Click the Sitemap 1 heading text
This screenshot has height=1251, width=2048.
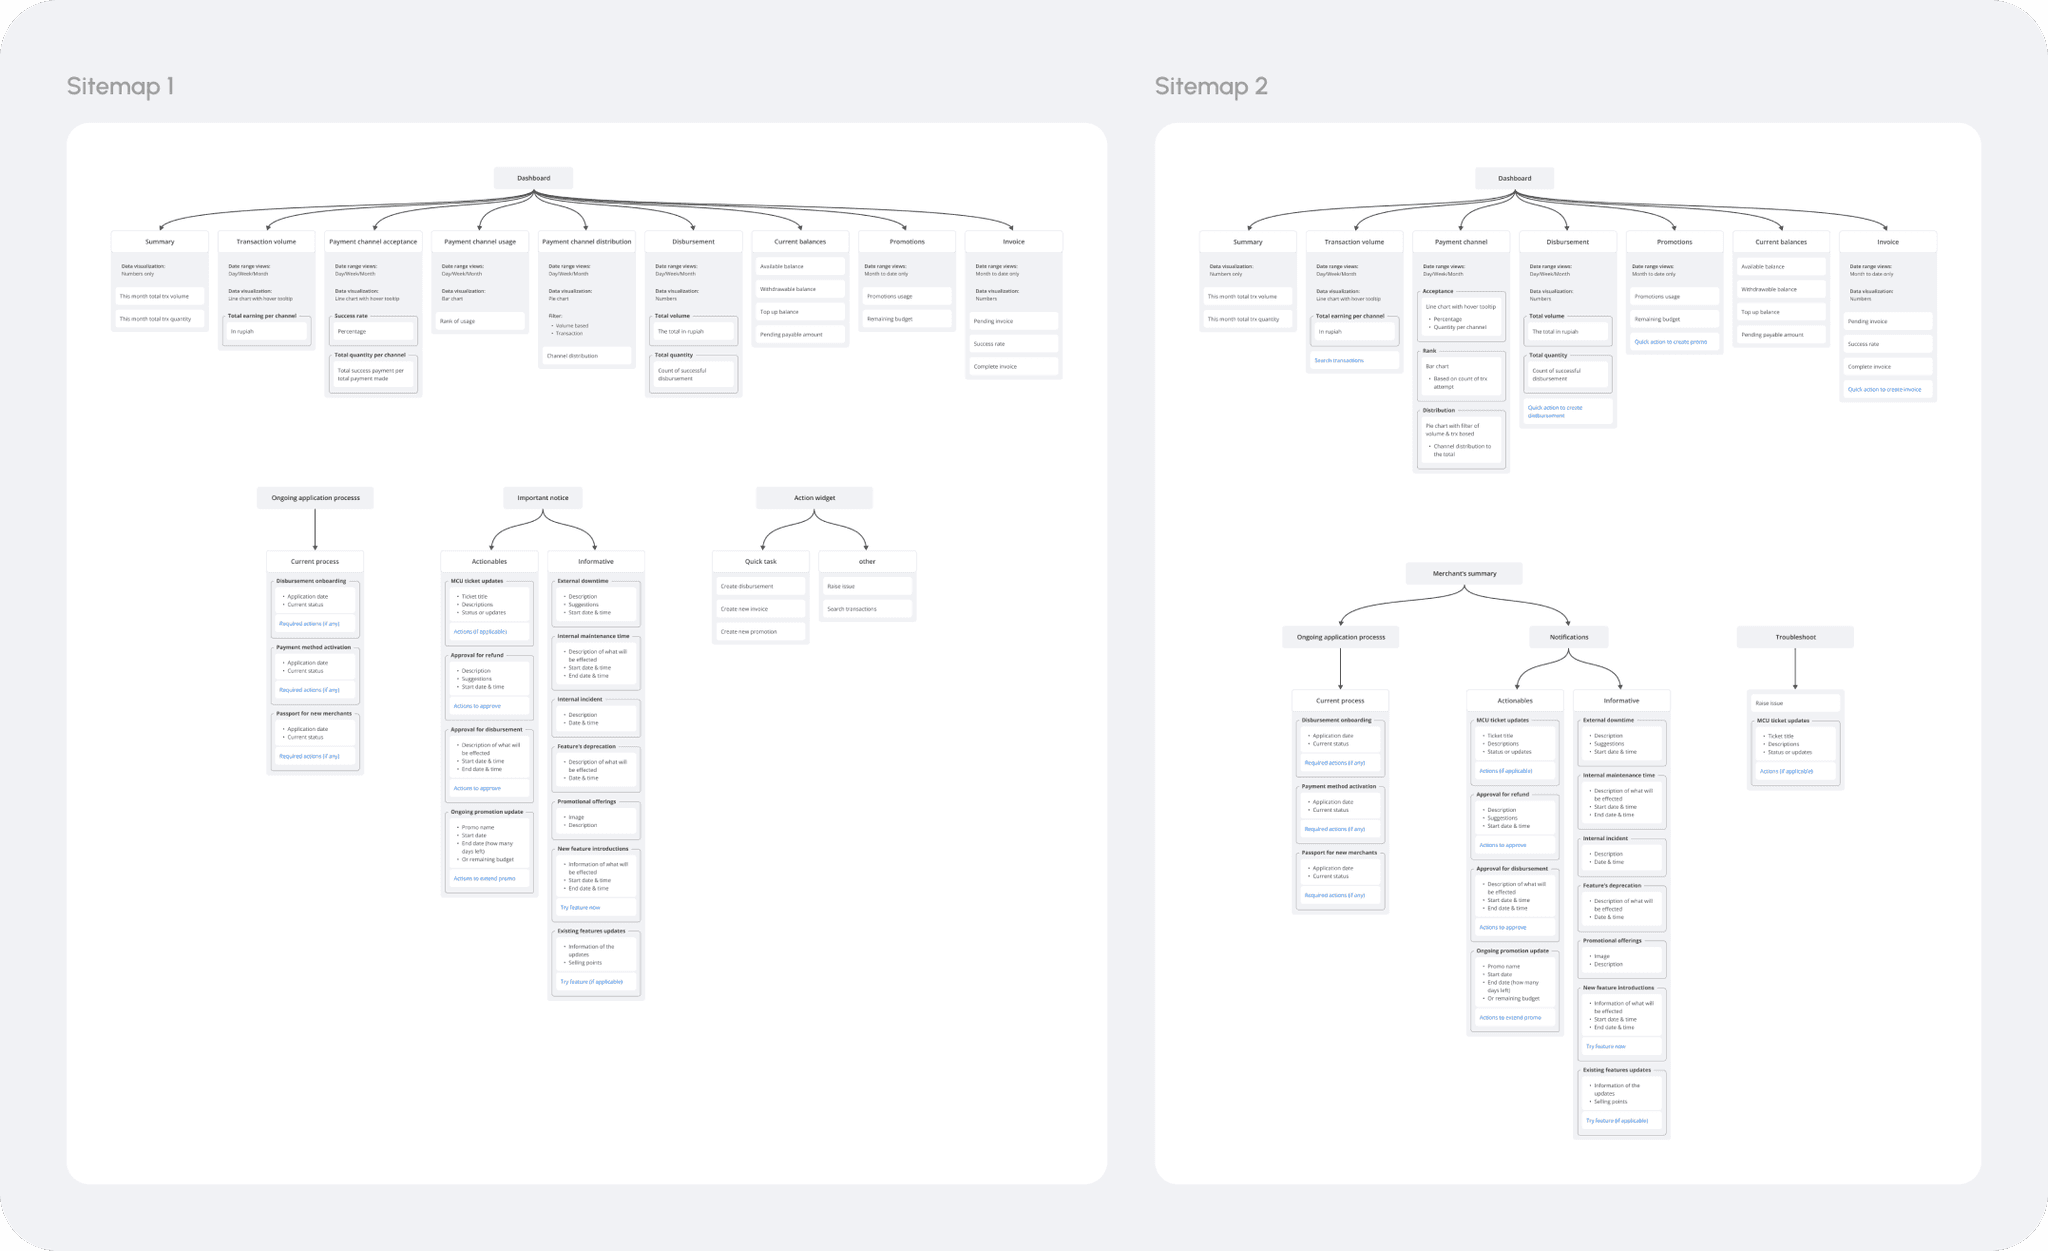(120, 86)
